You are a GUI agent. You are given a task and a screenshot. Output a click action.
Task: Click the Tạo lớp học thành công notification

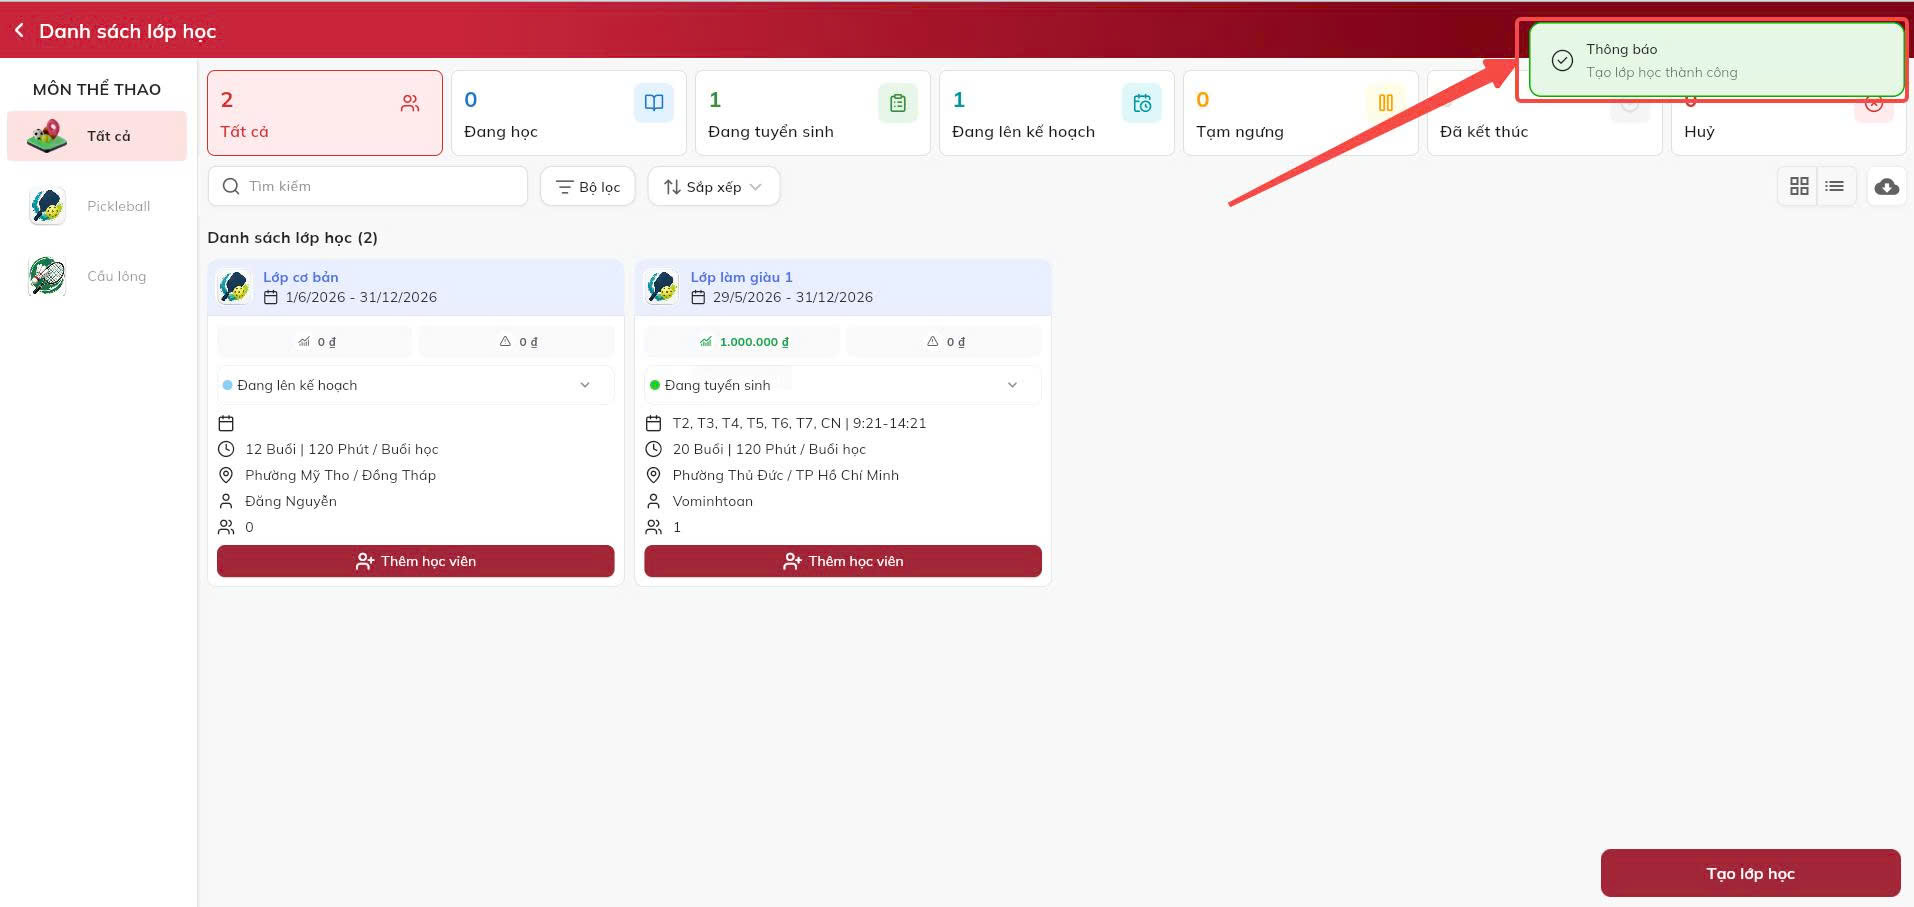1716,60
